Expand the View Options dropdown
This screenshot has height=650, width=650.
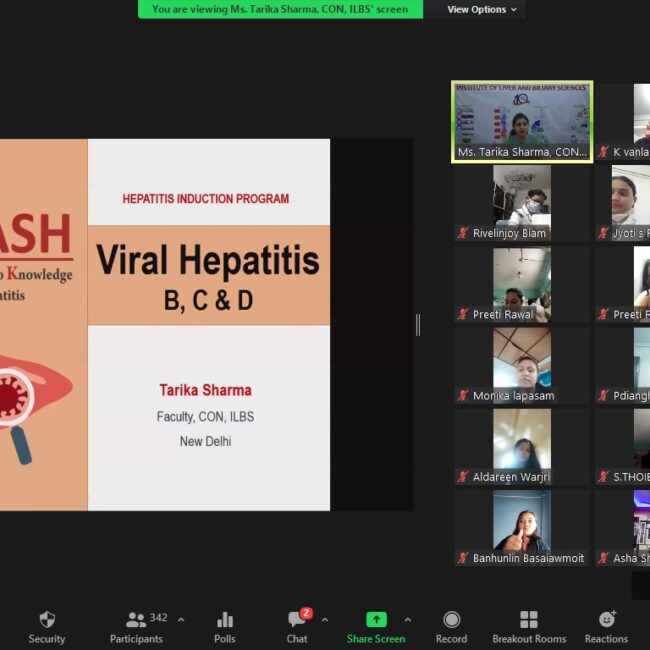[x=482, y=10]
